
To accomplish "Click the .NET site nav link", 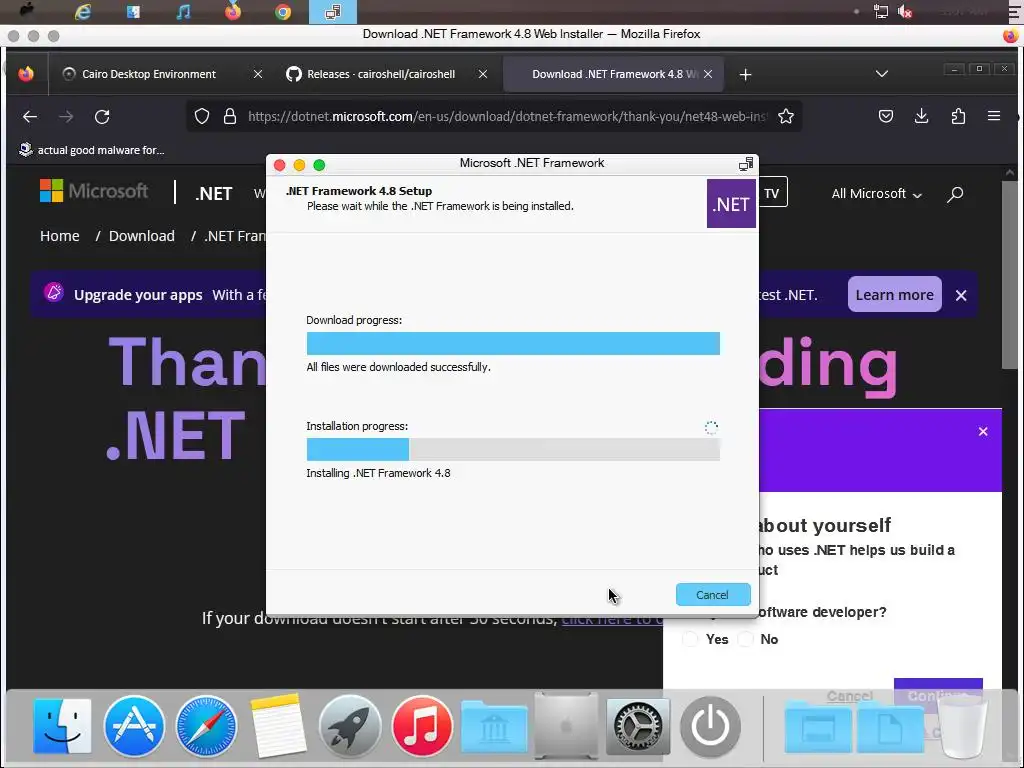I will tap(214, 194).
